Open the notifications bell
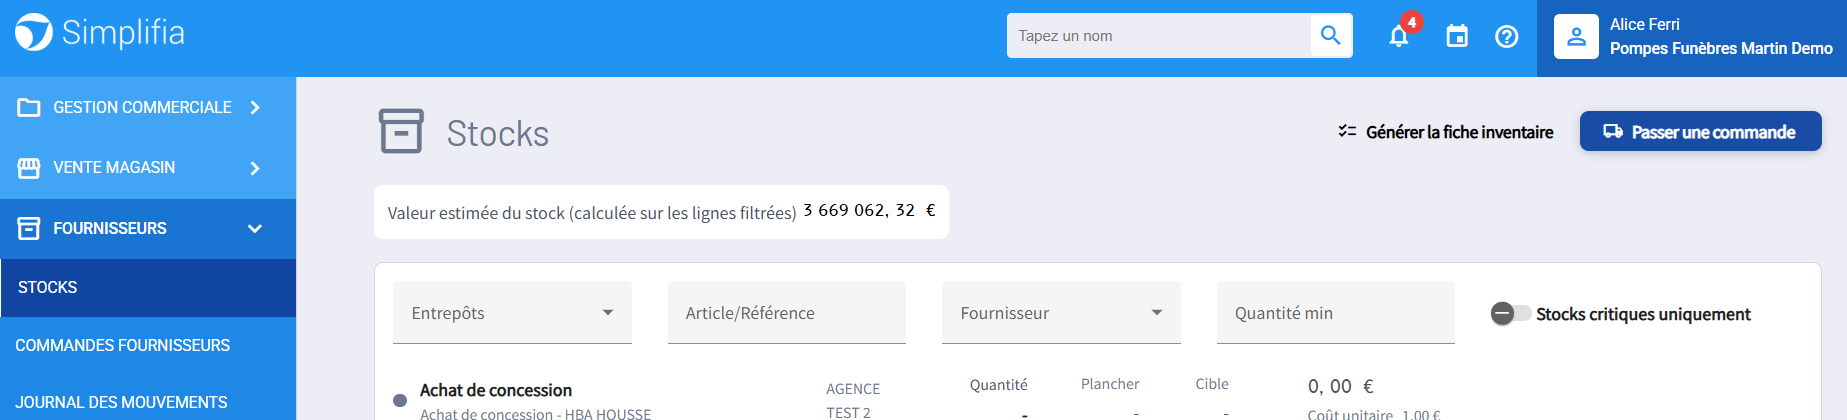The height and width of the screenshot is (420, 1847). point(1399,37)
